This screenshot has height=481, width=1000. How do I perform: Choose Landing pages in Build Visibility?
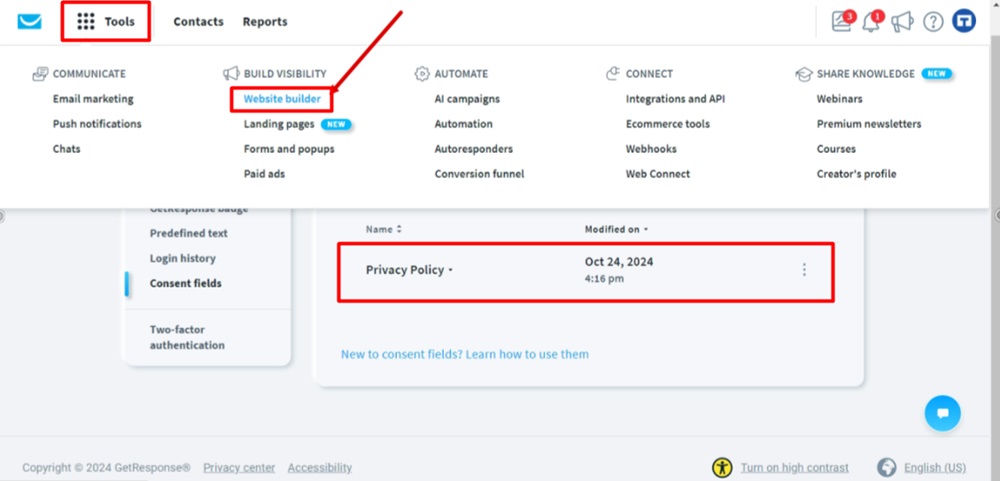(x=279, y=124)
